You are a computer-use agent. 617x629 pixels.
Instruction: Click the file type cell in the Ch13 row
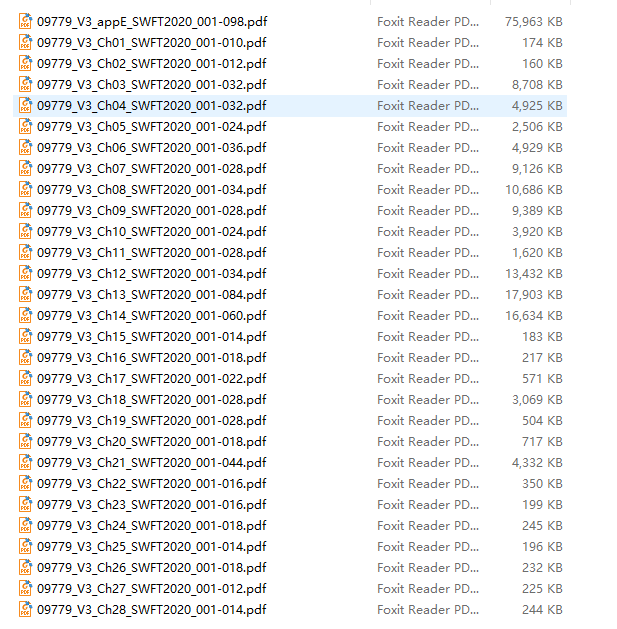point(428,294)
